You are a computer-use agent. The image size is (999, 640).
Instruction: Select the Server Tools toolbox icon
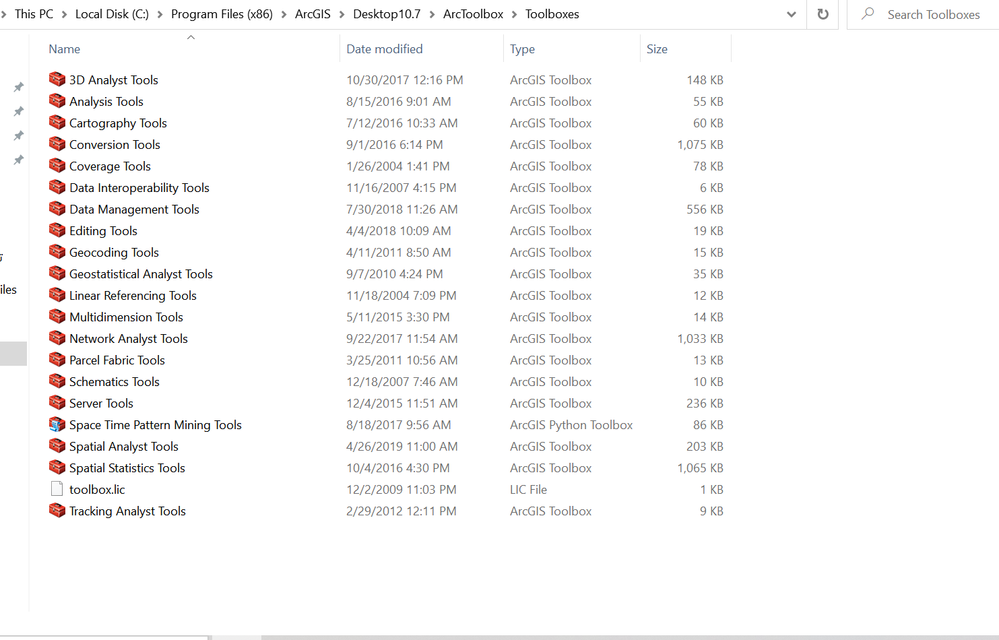tap(57, 402)
